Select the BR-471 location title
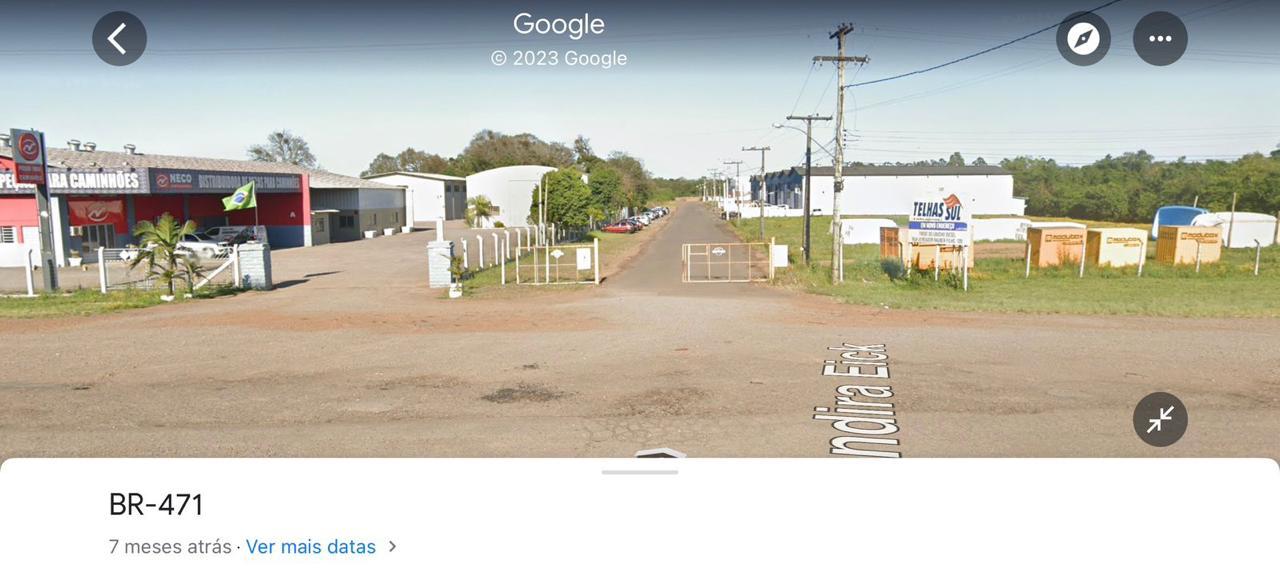The height and width of the screenshot is (569, 1280). point(156,505)
